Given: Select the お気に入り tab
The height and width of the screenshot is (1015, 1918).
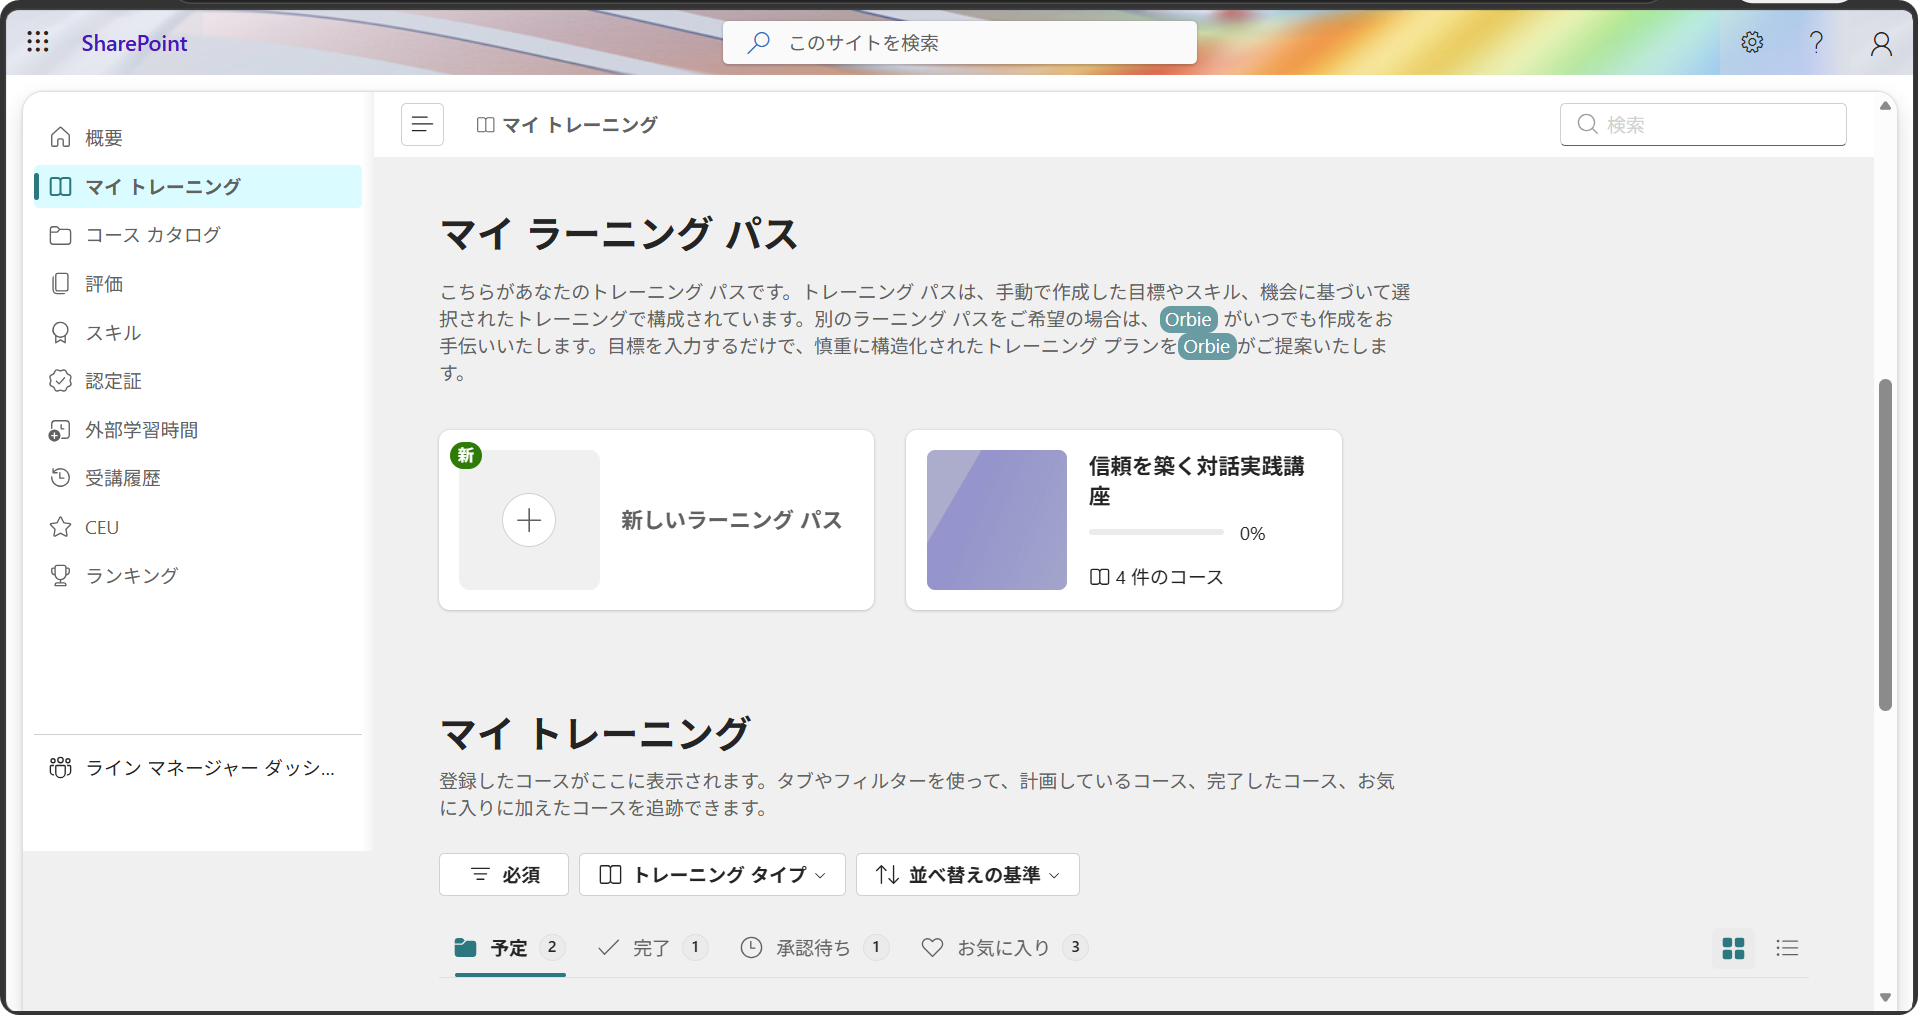Looking at the screenshot, I should pos(1004,948).
